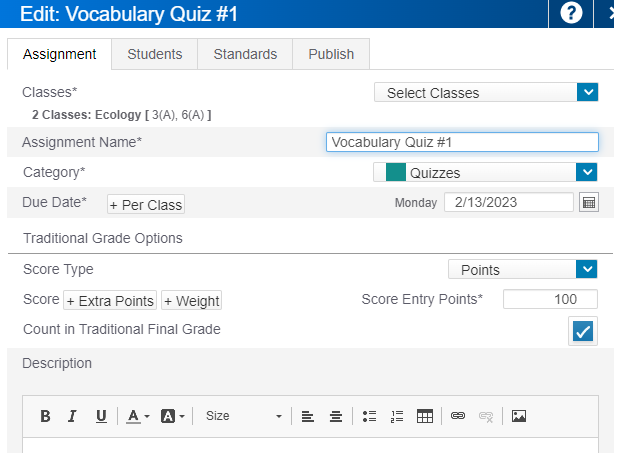Viewport: 623px width, 465px height.
Task: Expand the Select Classes dropdown
Action: [x=587, y=93]
